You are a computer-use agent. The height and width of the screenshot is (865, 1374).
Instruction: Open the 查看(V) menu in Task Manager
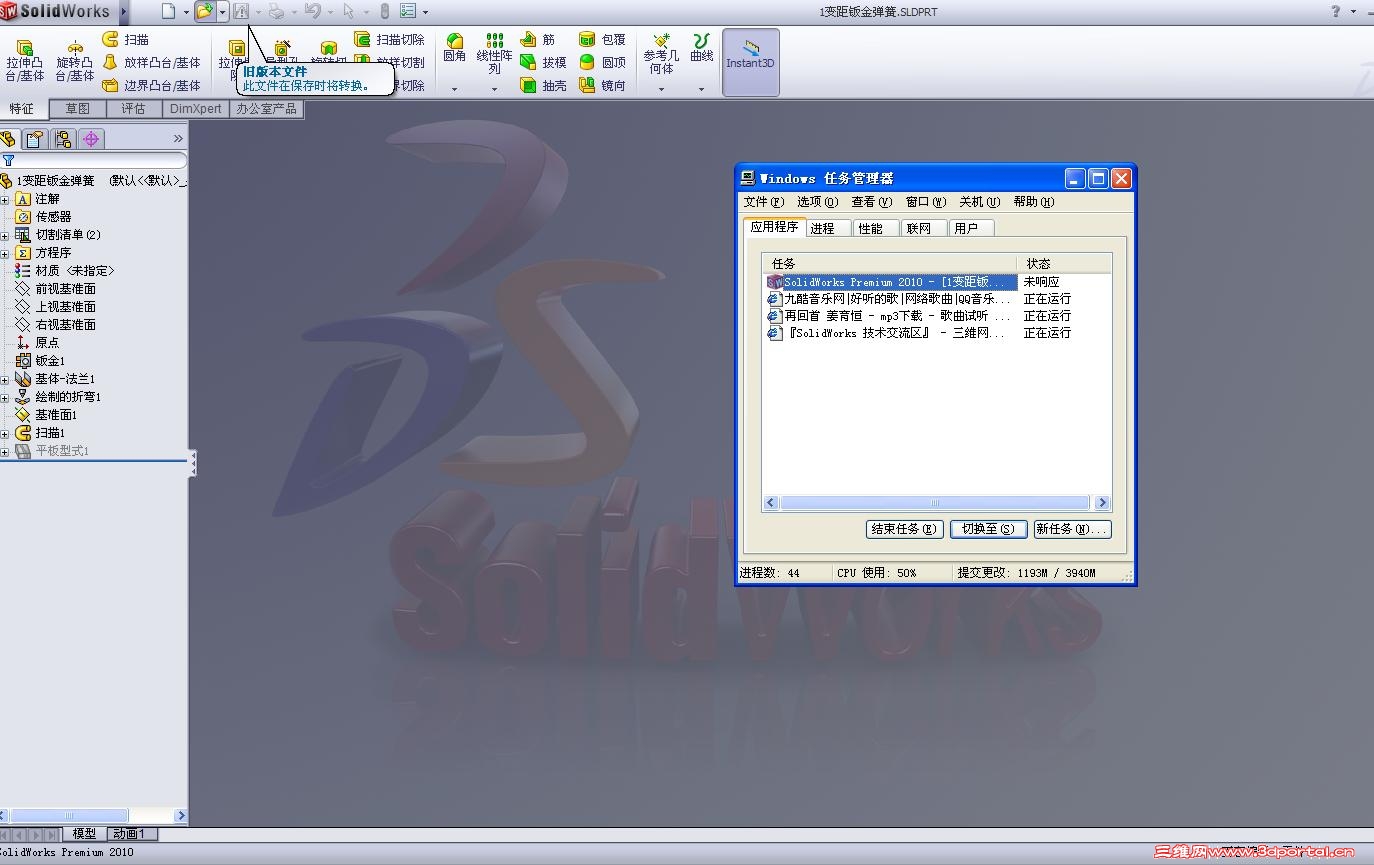coord(871,202)
